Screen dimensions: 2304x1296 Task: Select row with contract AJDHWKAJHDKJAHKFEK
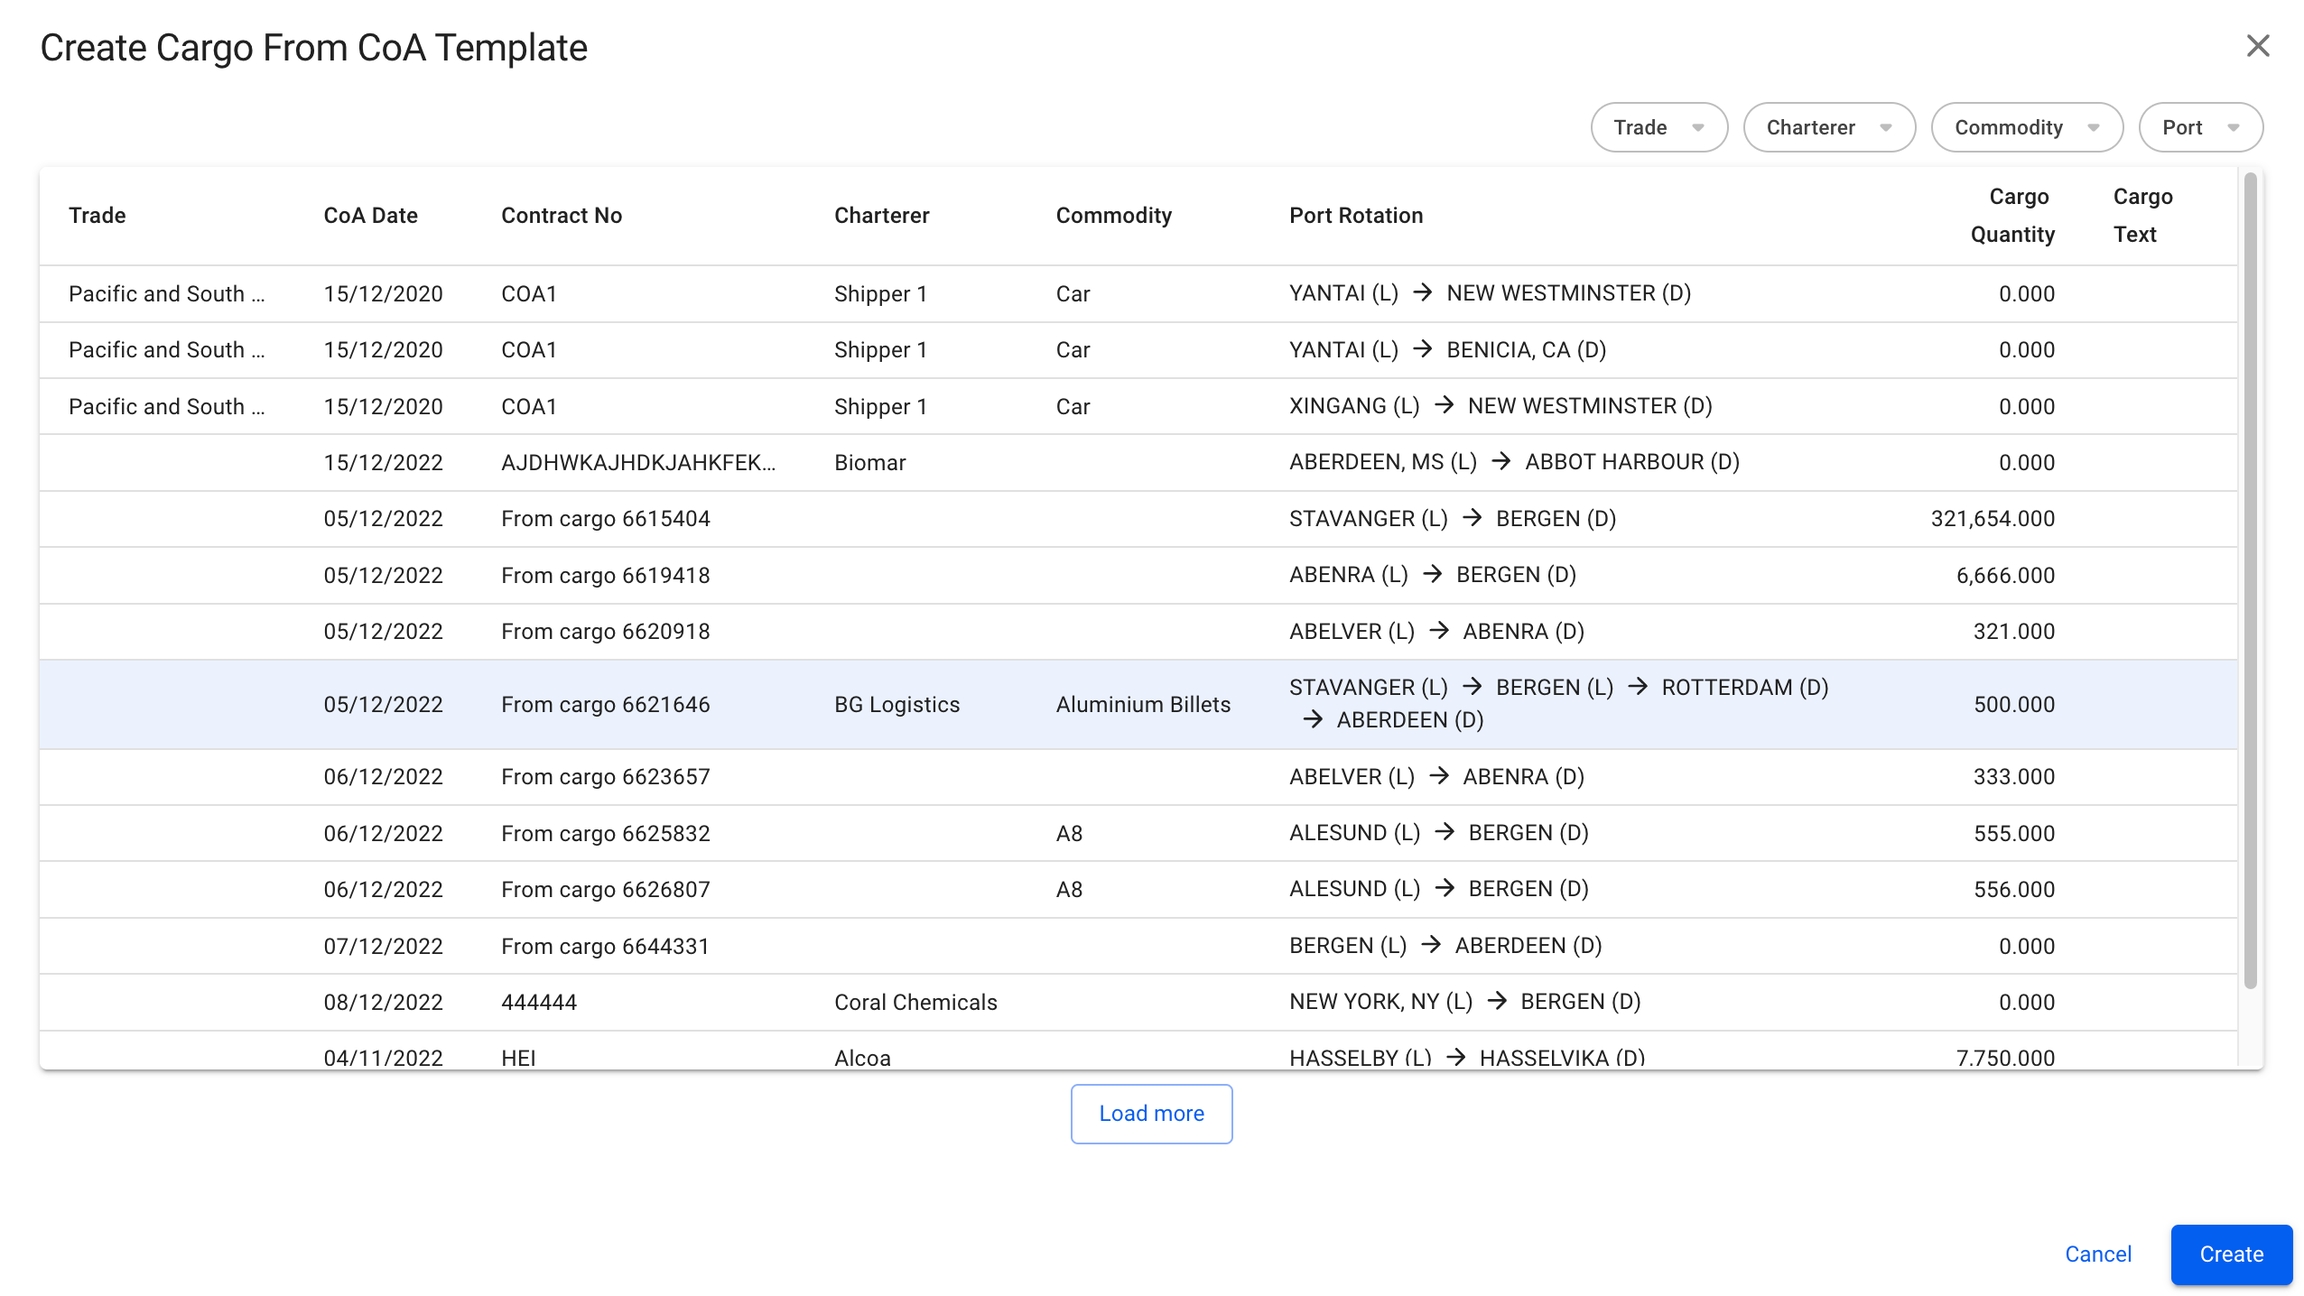637,462
